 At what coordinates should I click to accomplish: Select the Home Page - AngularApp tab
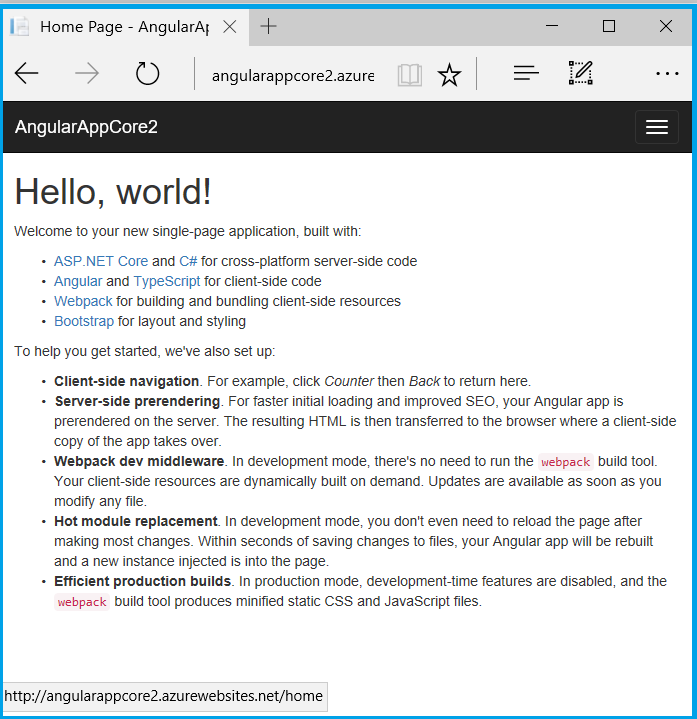pos(120,27)
